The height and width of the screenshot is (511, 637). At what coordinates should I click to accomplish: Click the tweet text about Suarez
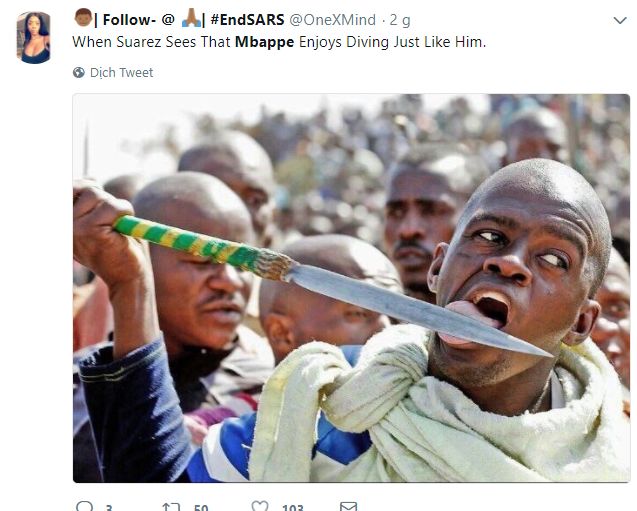[x=150, y=43]
